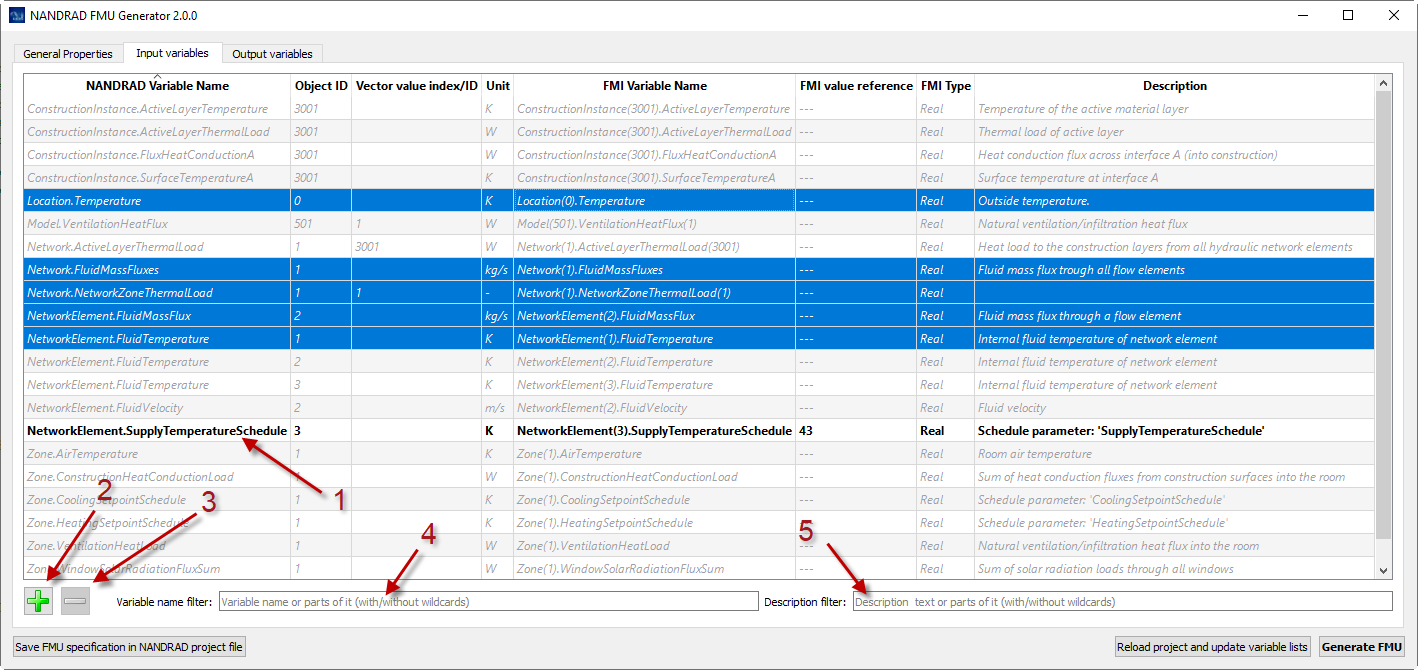The width and height of the screenshot is (1418, 670).
Task: Click the Unit column header
Action: coord(498,86)
